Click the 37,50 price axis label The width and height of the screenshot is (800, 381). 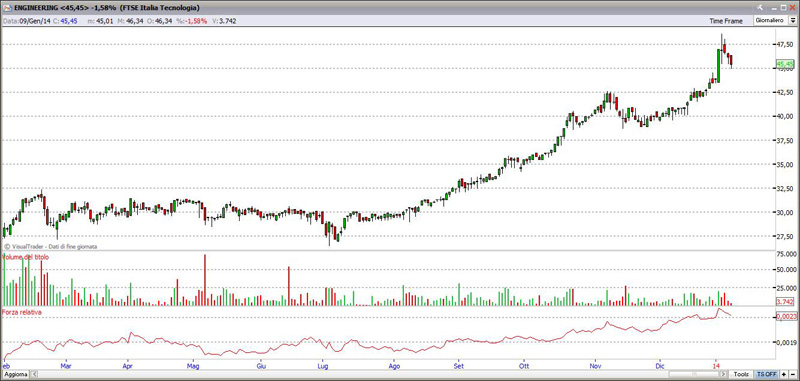(785, 140)
